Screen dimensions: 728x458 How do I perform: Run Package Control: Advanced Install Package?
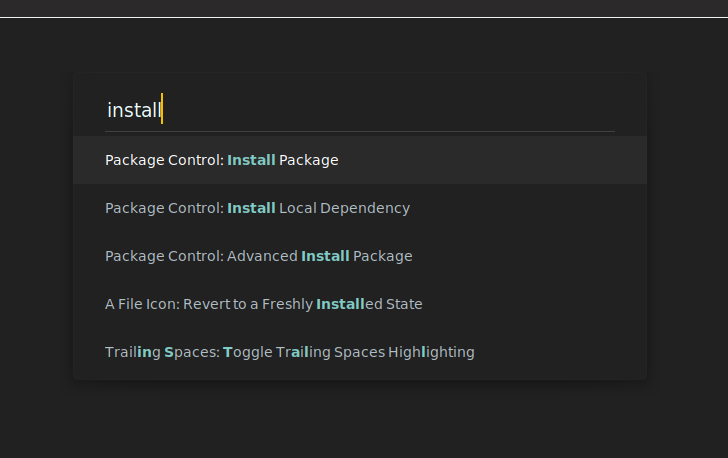coord(258,256)
